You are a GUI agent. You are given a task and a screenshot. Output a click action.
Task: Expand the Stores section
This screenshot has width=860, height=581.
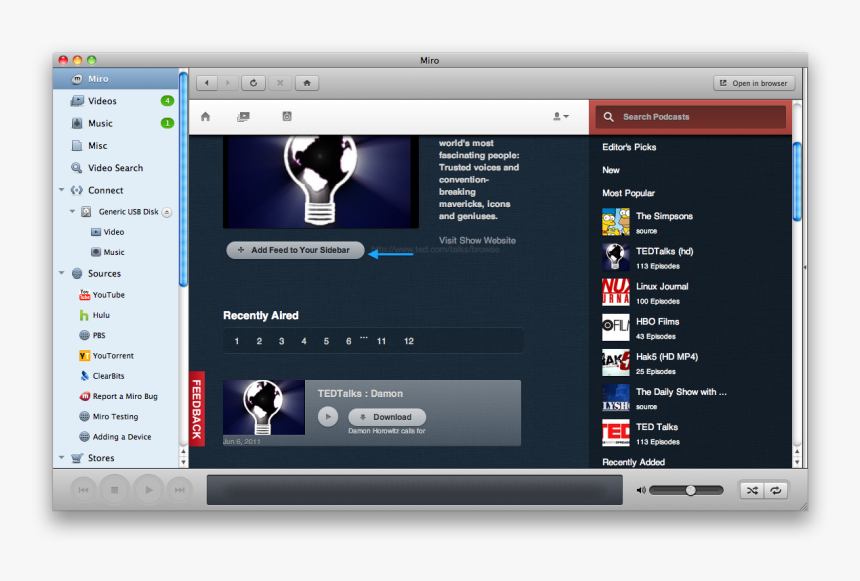tap(62, 457)
